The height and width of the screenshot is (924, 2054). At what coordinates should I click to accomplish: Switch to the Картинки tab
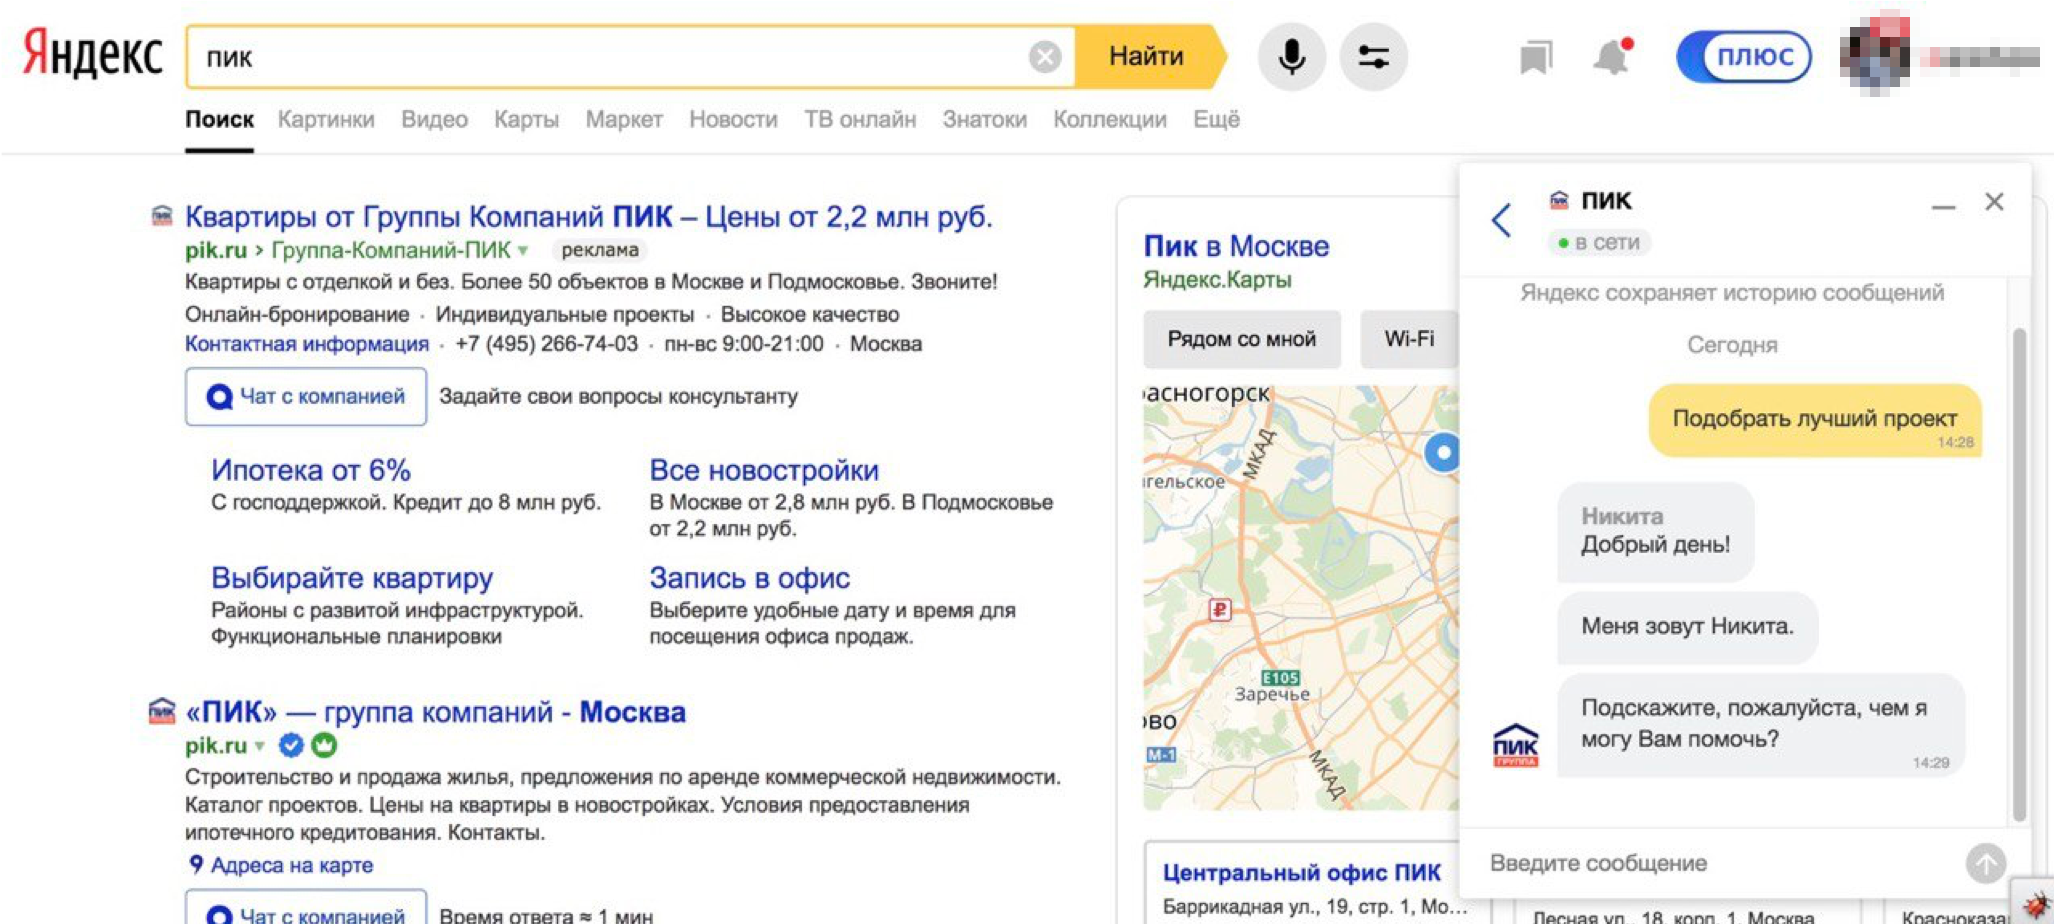326,119
